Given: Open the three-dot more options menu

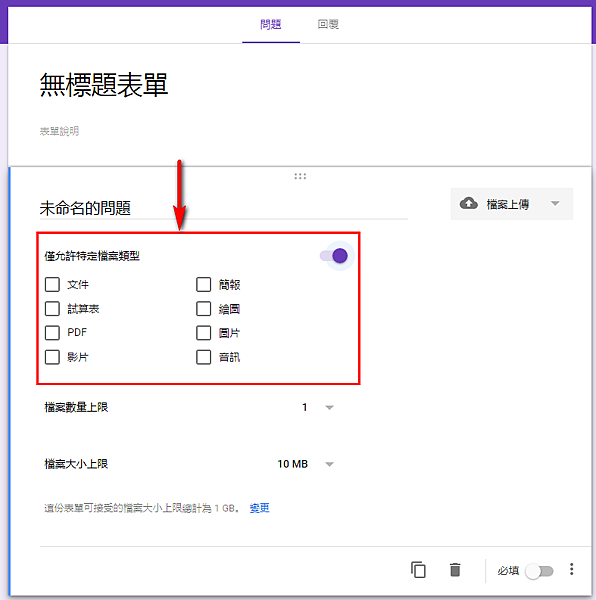Looking at the screenshot, I should coord(571,569).
